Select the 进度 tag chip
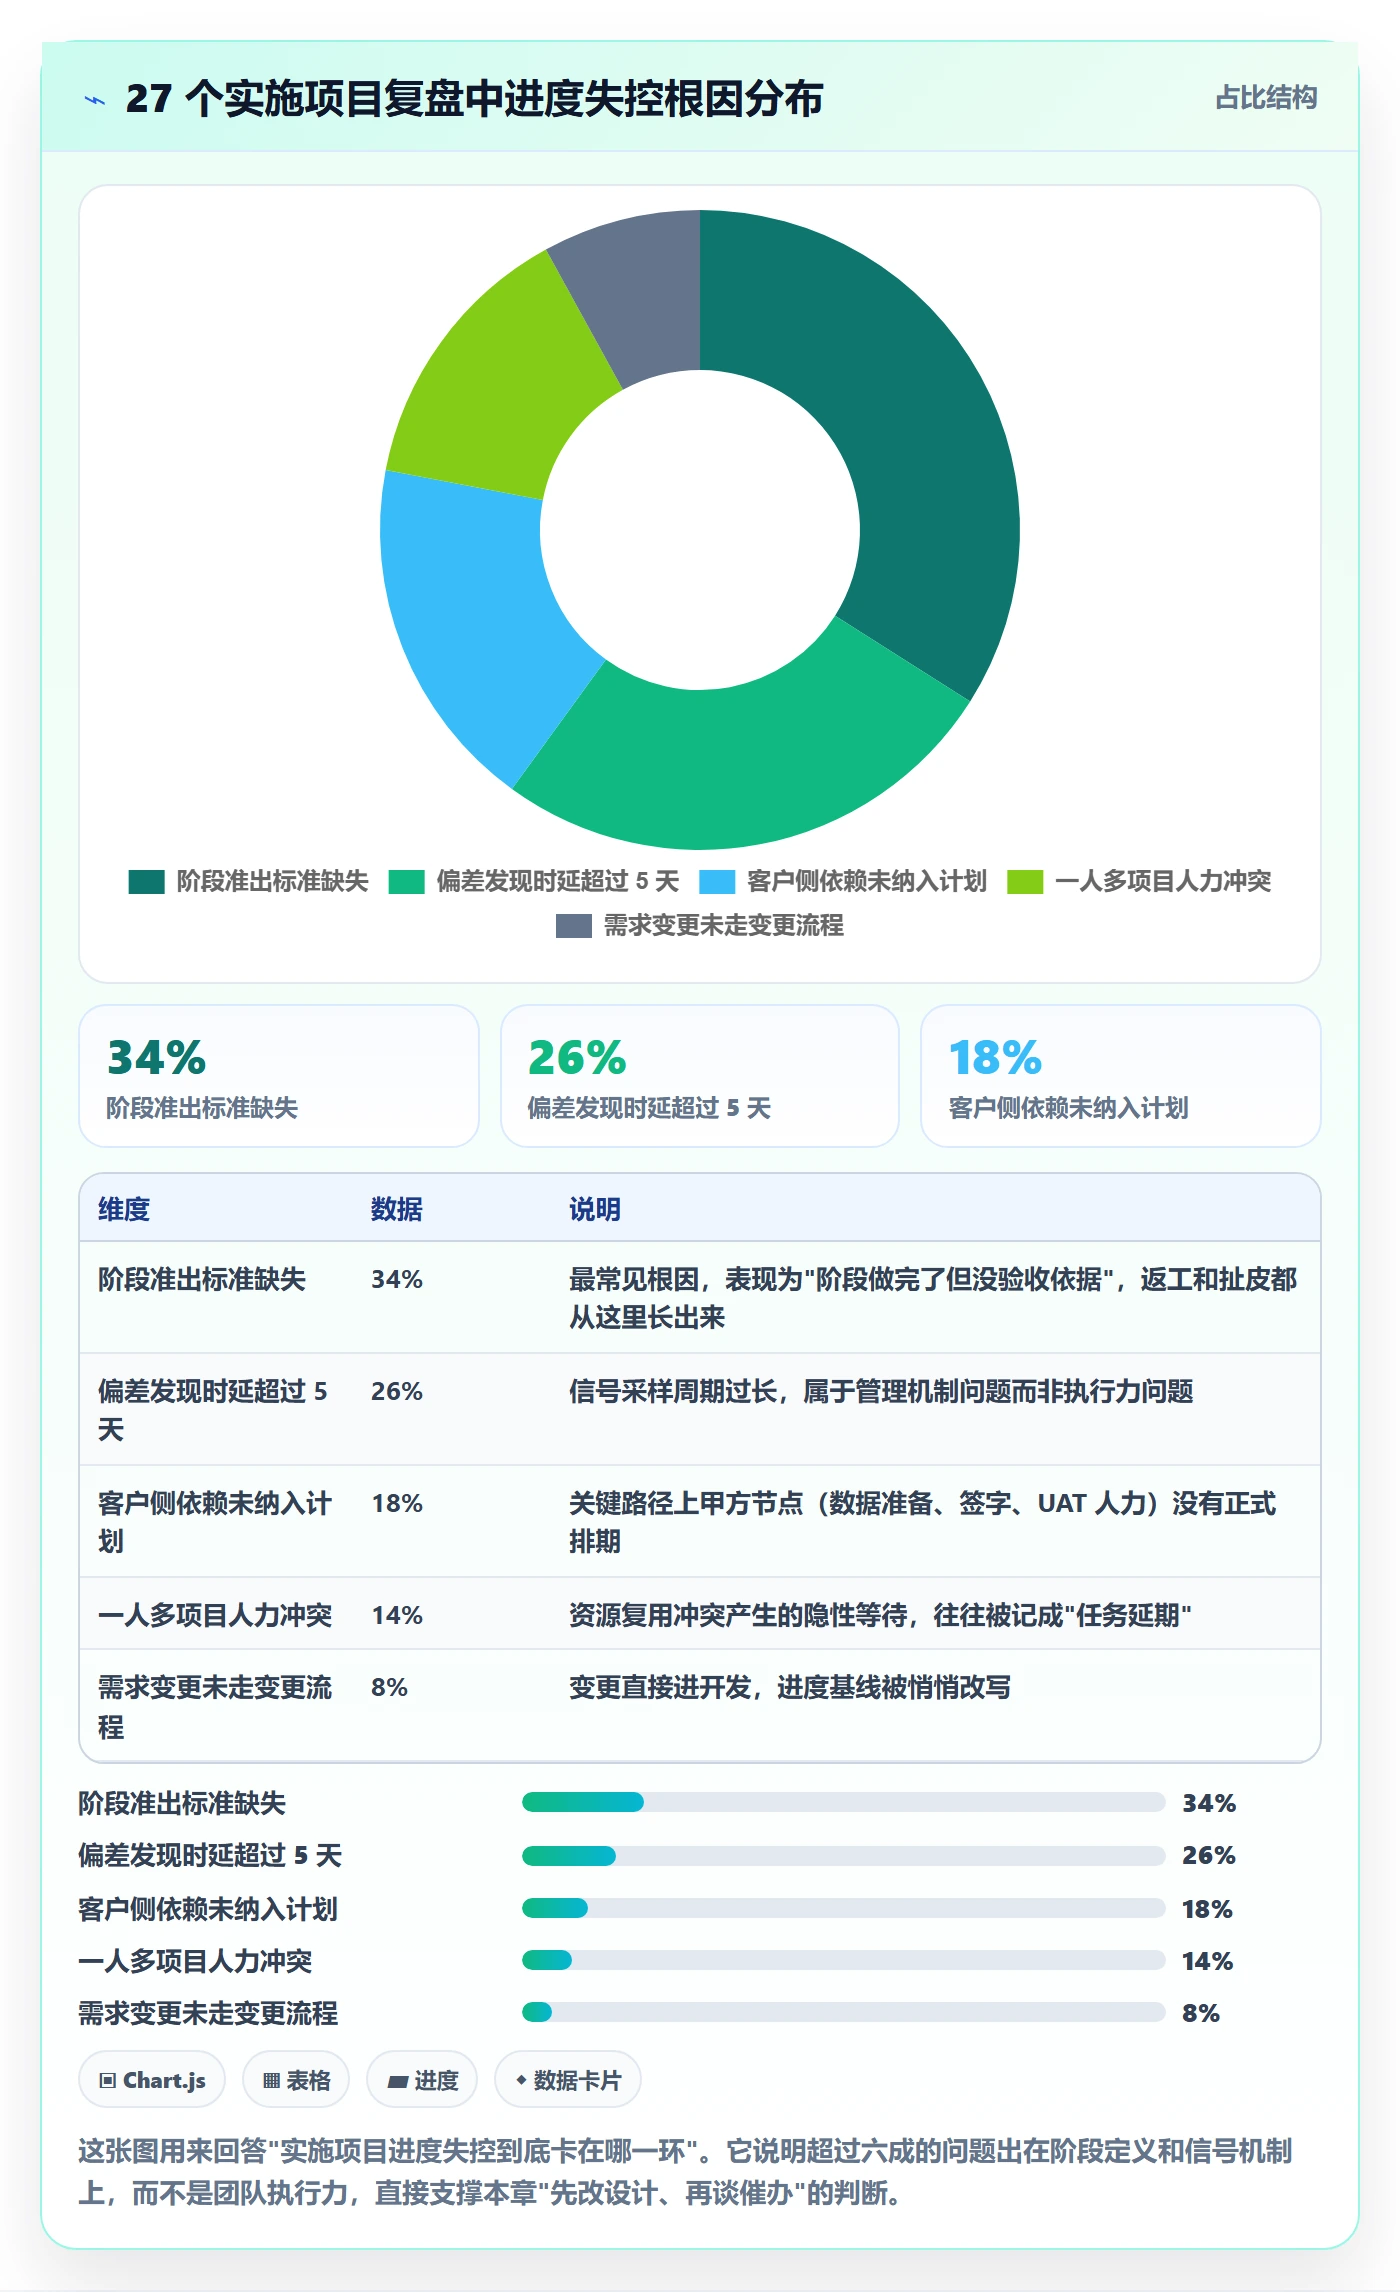The image size is (1400, 2292). (x=422, y=2080)
